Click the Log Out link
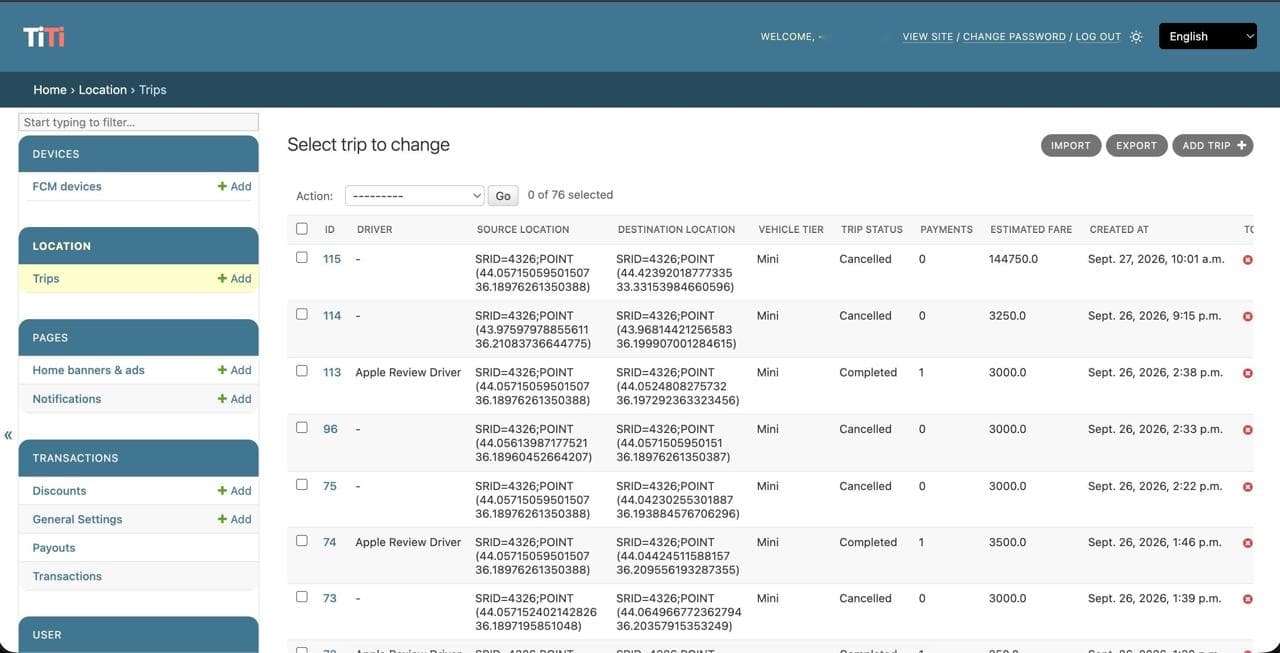This screenshot has width=1280, height=653. [1098, 37]
